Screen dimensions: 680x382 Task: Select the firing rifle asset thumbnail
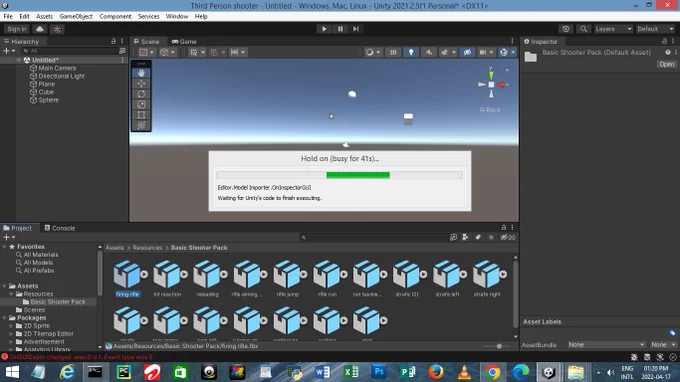click(x=127, y=274)
